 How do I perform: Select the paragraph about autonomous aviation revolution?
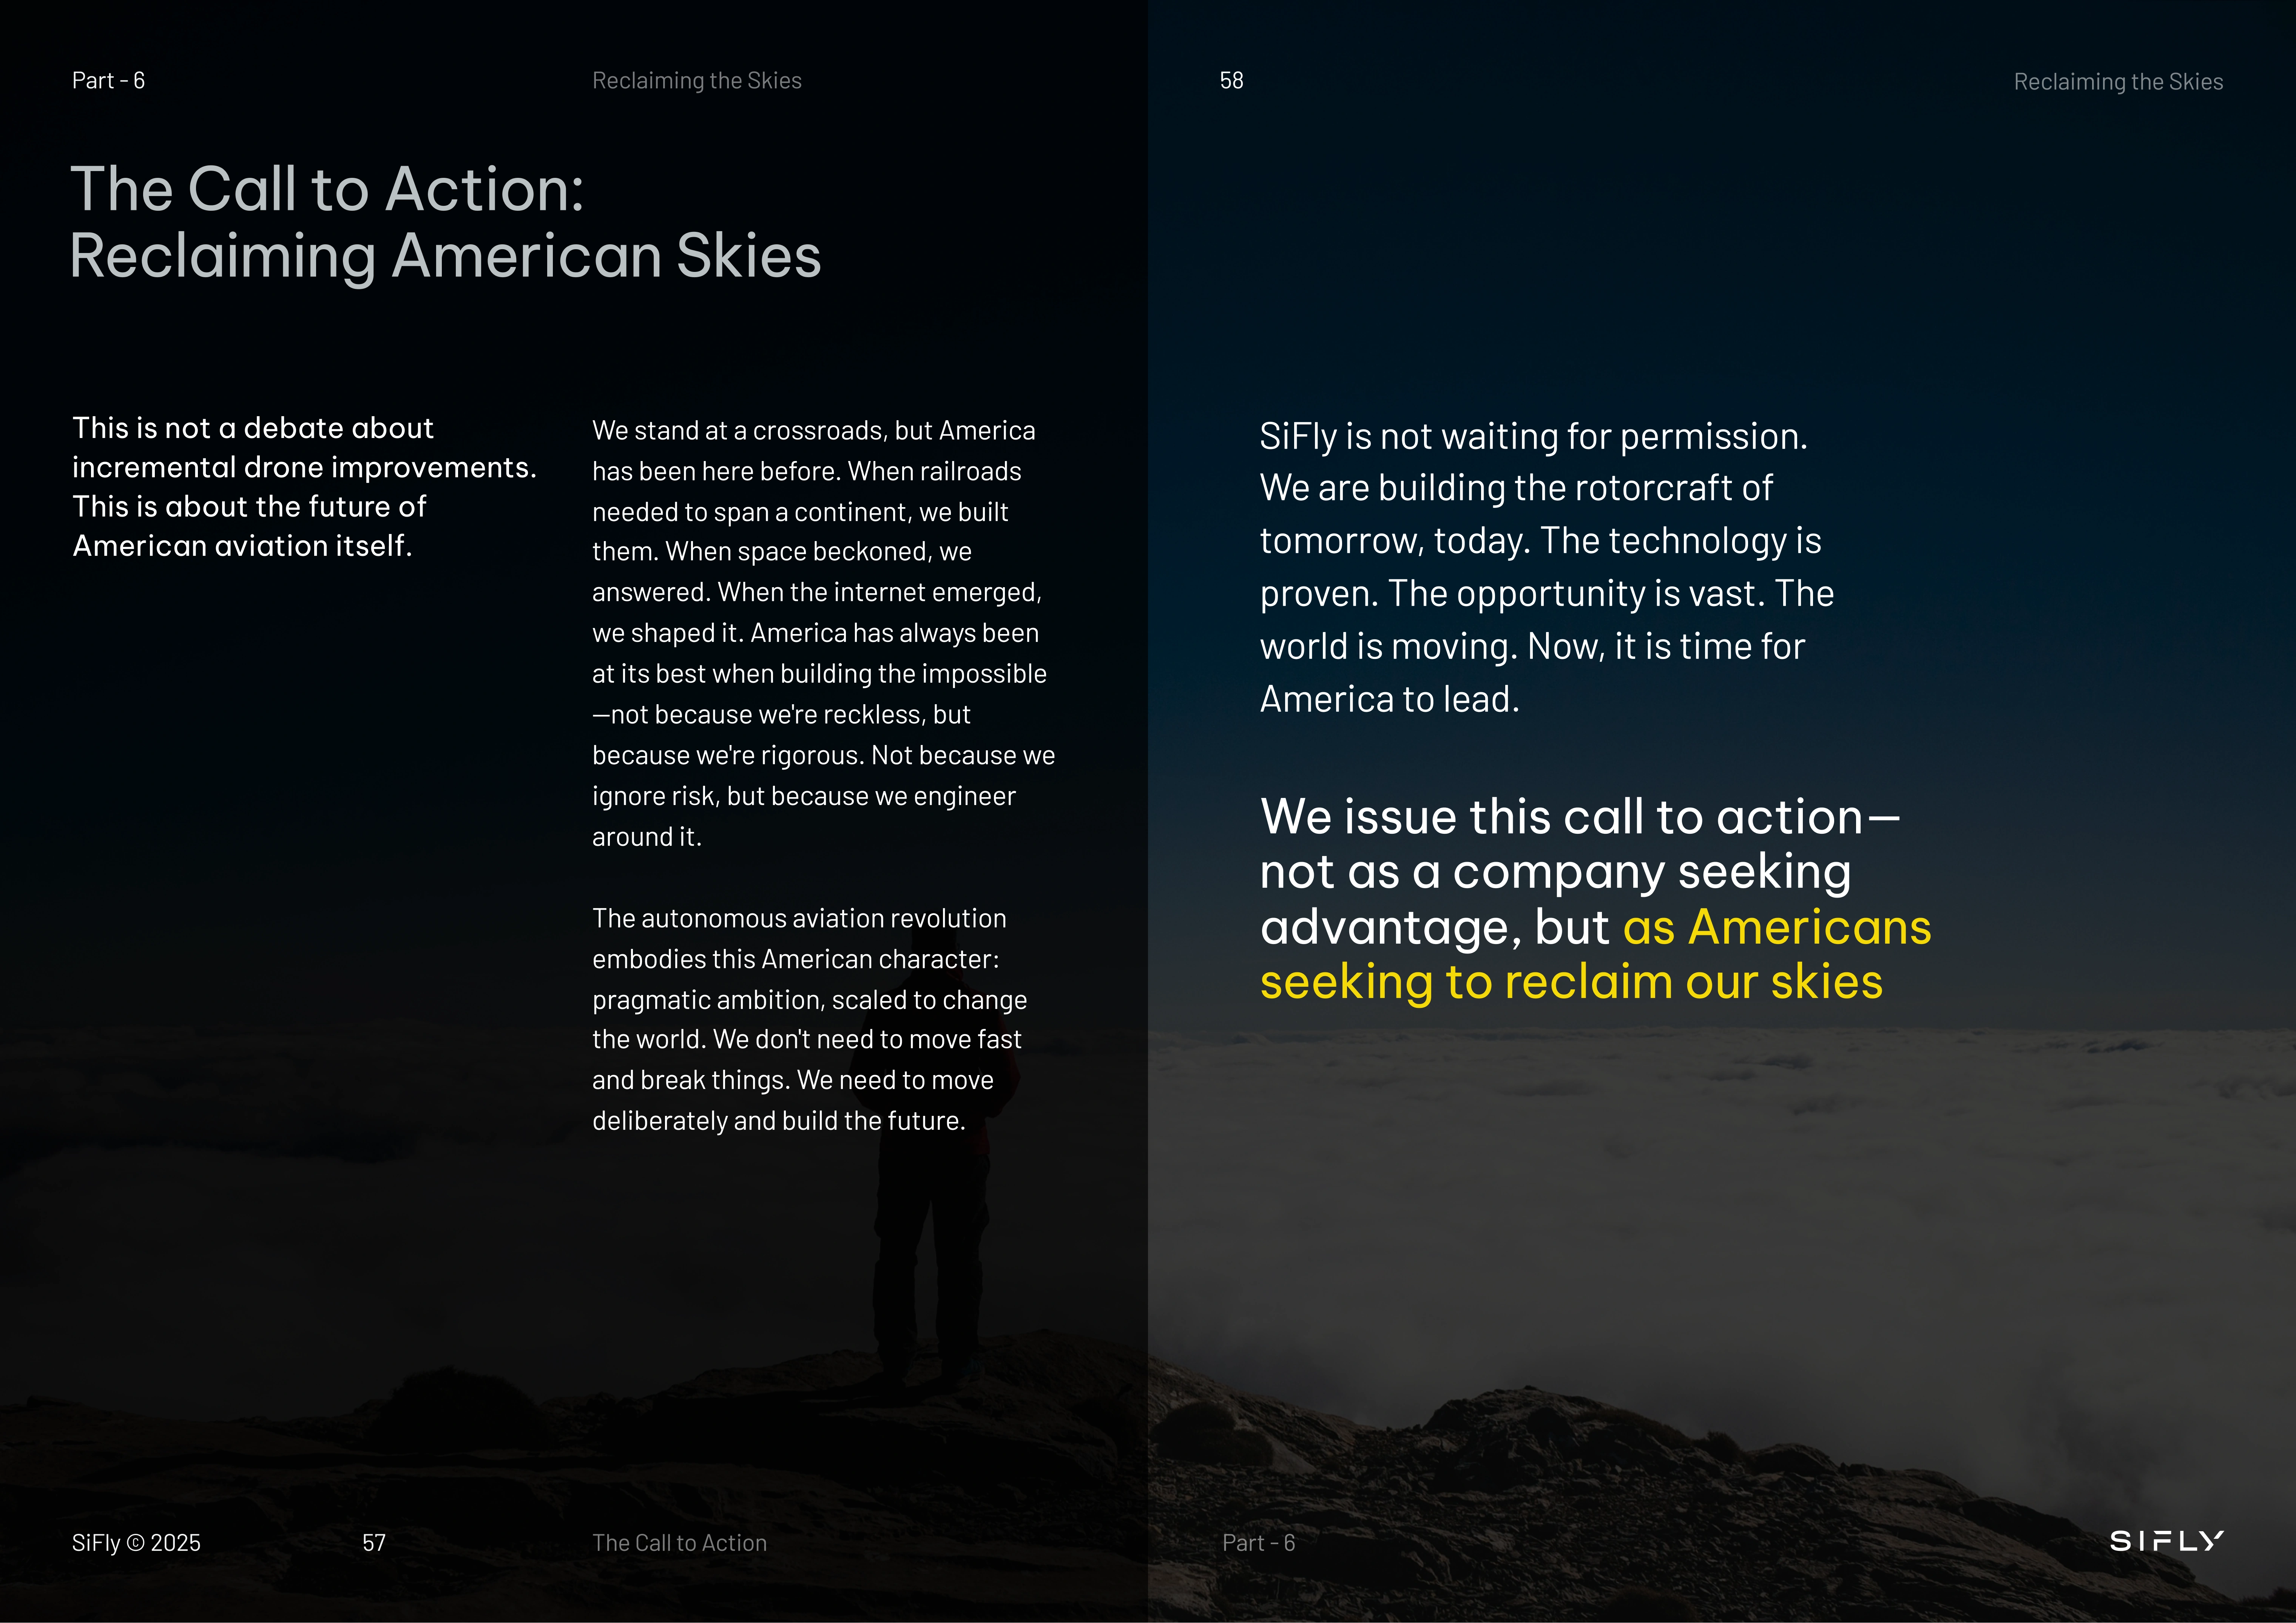point(810,1018)
